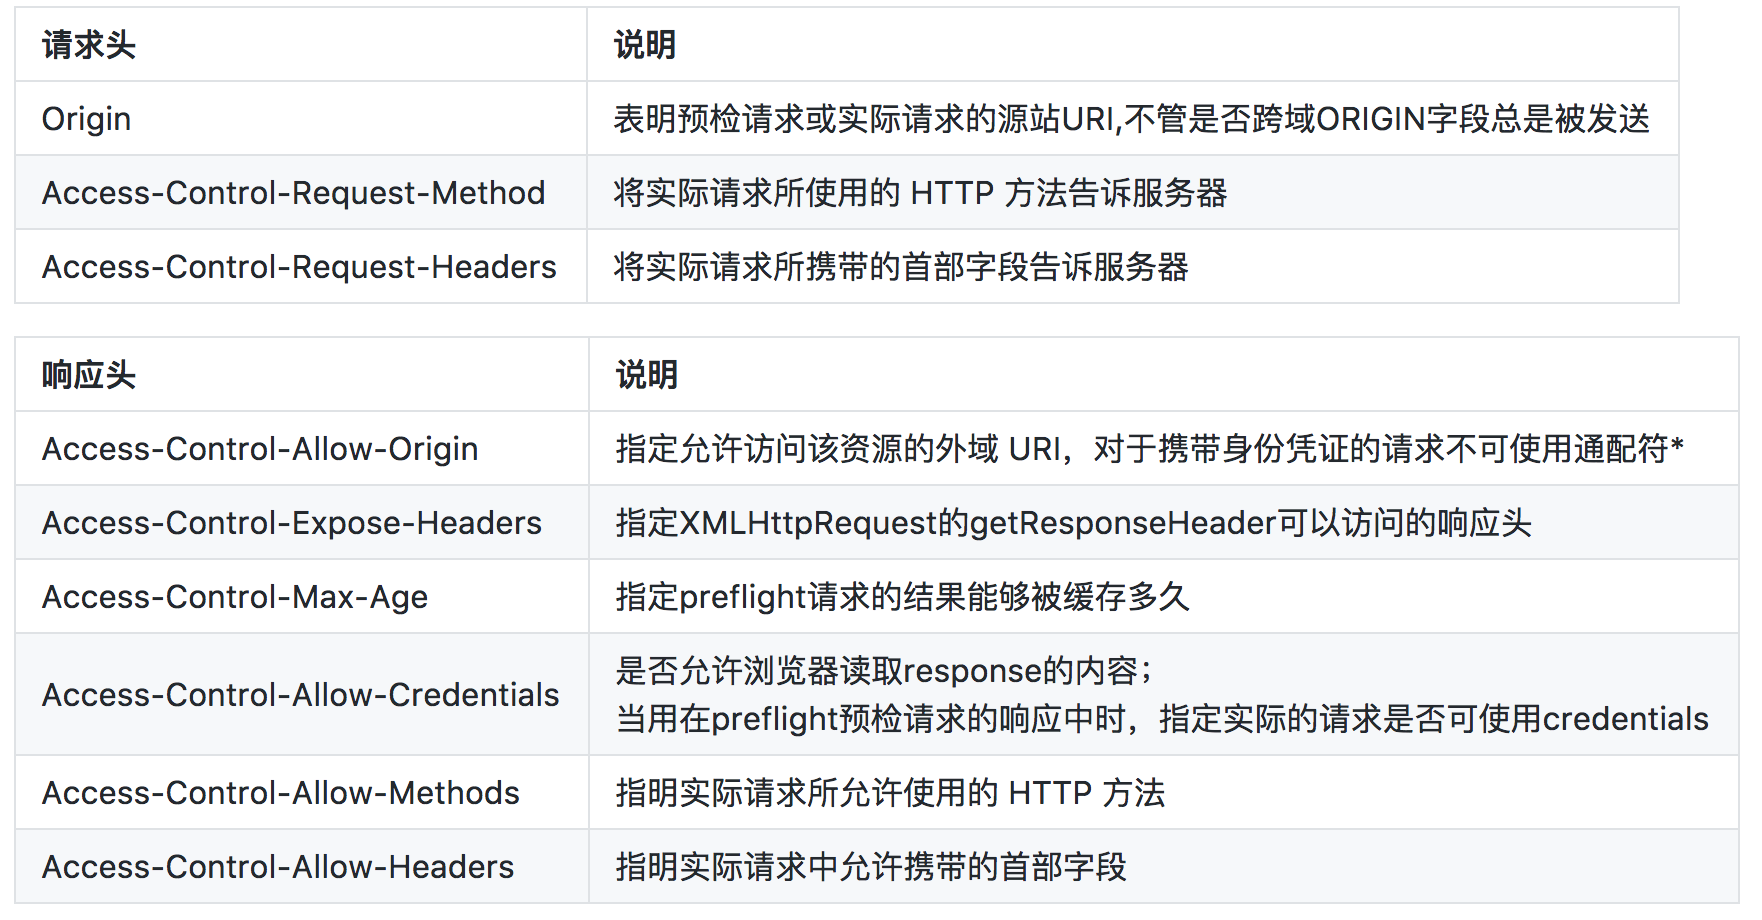Select the Access-Control-Allow-Credentials cell

click(x=300, y=695)
